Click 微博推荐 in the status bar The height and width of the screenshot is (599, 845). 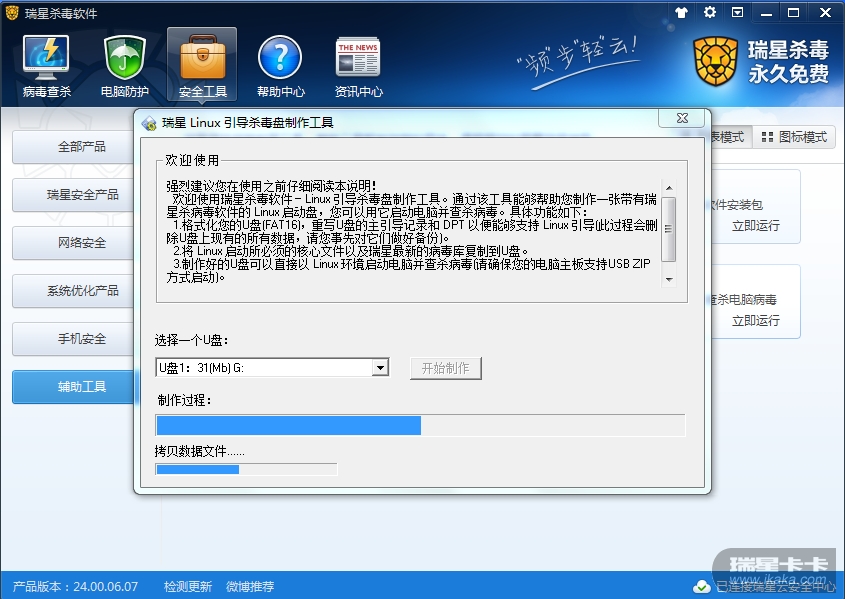point(250,587)
